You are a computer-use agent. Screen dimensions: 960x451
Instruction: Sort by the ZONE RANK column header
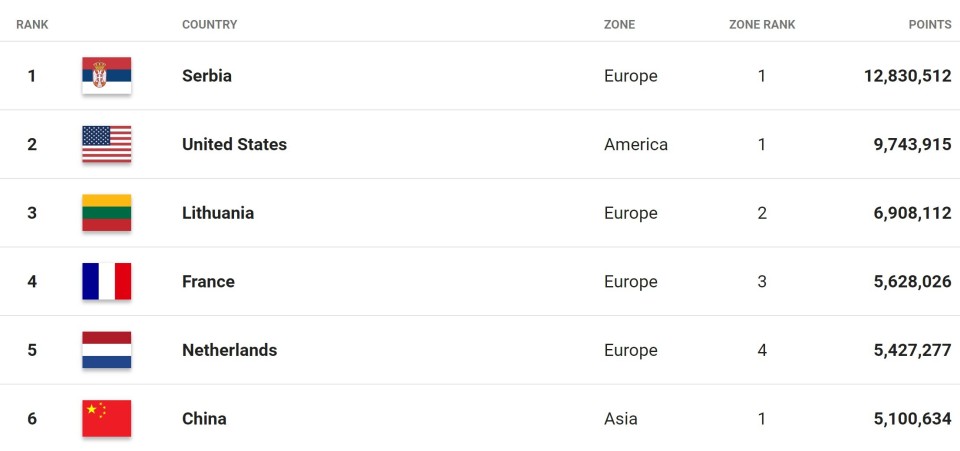pos(762,25)
